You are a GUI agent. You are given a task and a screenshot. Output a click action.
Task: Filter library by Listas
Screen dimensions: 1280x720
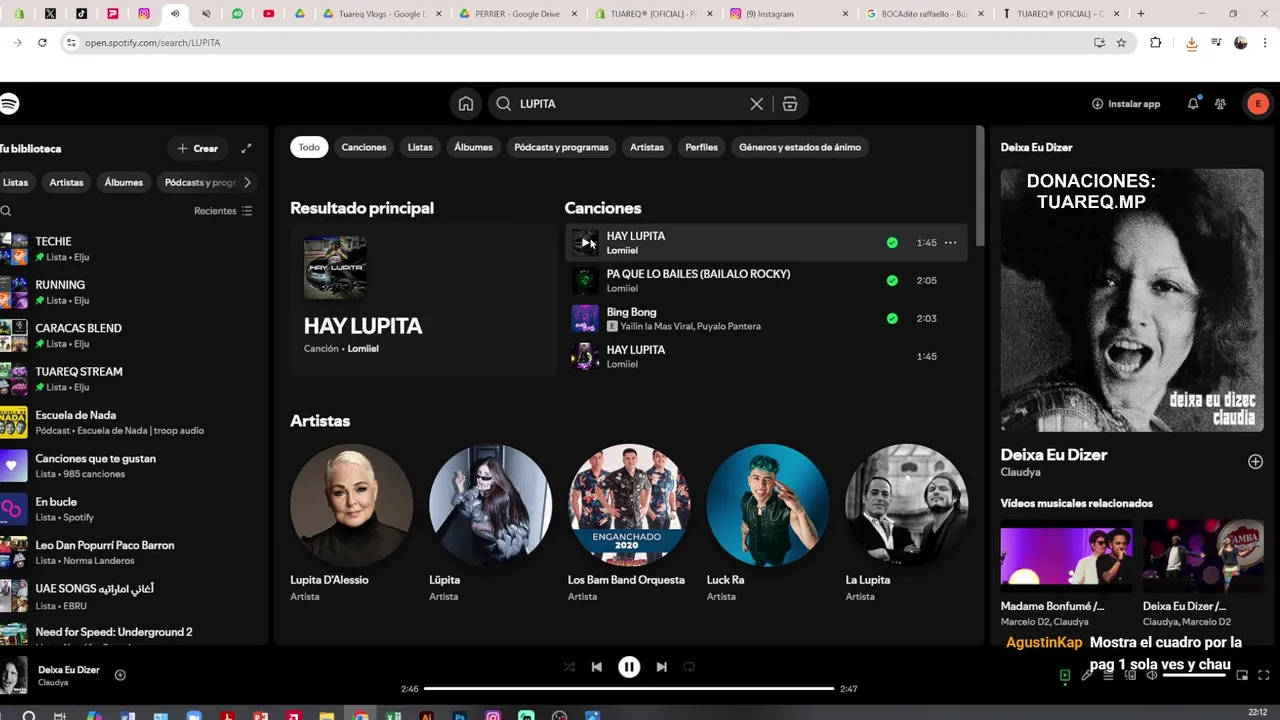pos(15,182)
